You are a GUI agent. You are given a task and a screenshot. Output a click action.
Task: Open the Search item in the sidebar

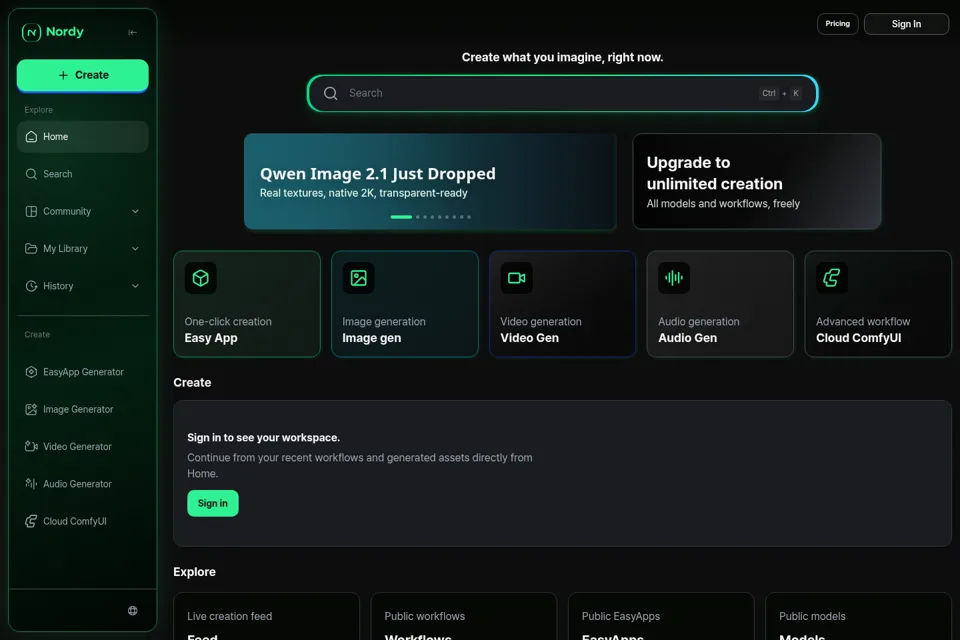83,174
